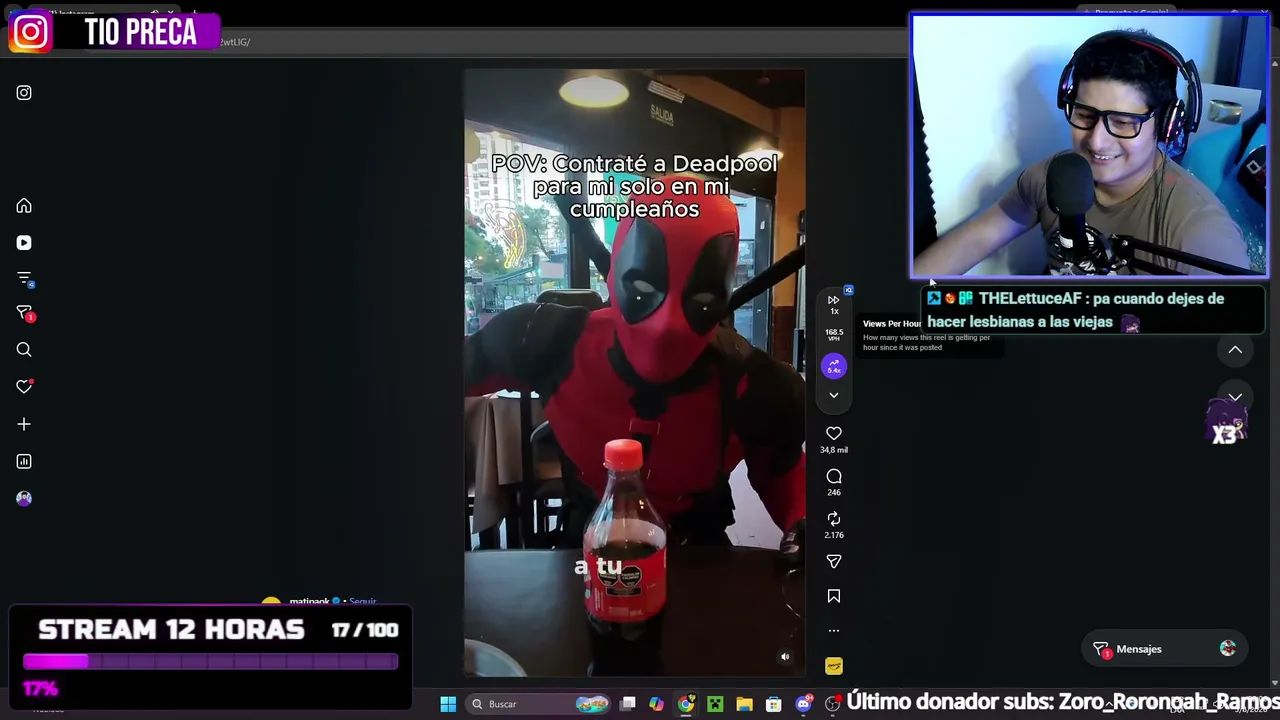Switch to Chrome on the taskbar
The image size is (1280, 720).
686,704
